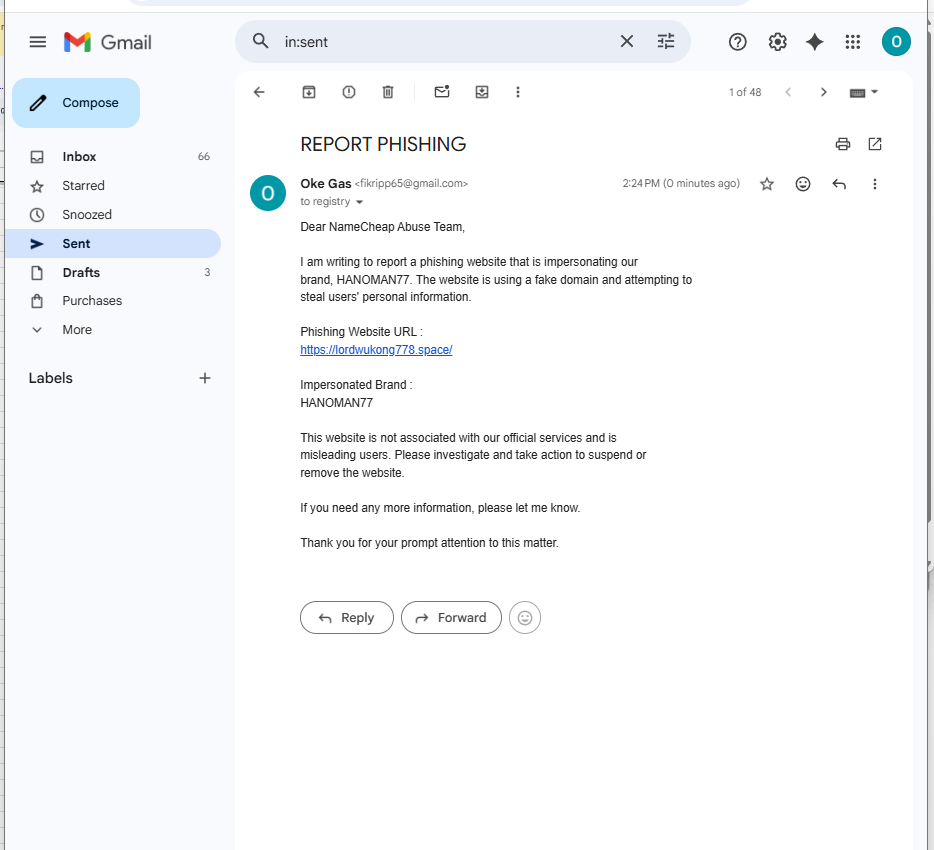The height and width of the screenshot is (850, 934).
Task: Reply using the header arrow icon
Action: click(x=839, y=183)
